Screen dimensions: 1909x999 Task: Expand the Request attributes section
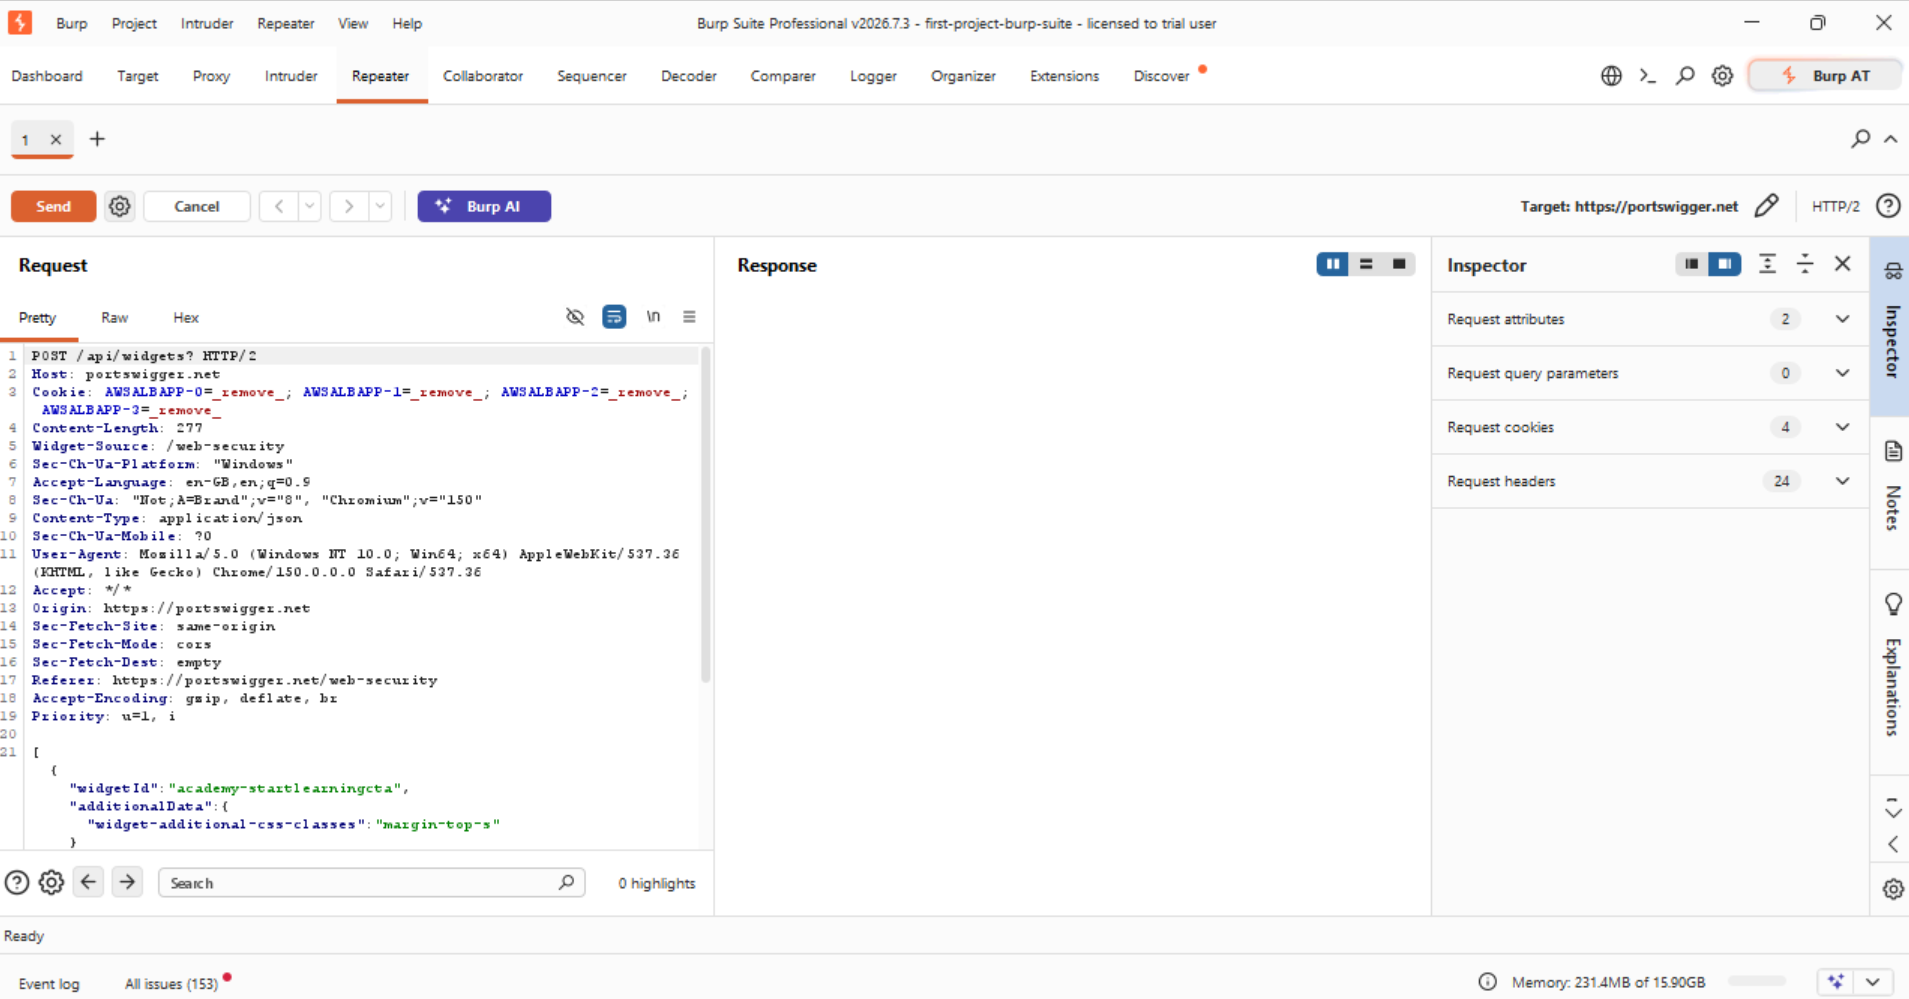(x=1842, y=319)
